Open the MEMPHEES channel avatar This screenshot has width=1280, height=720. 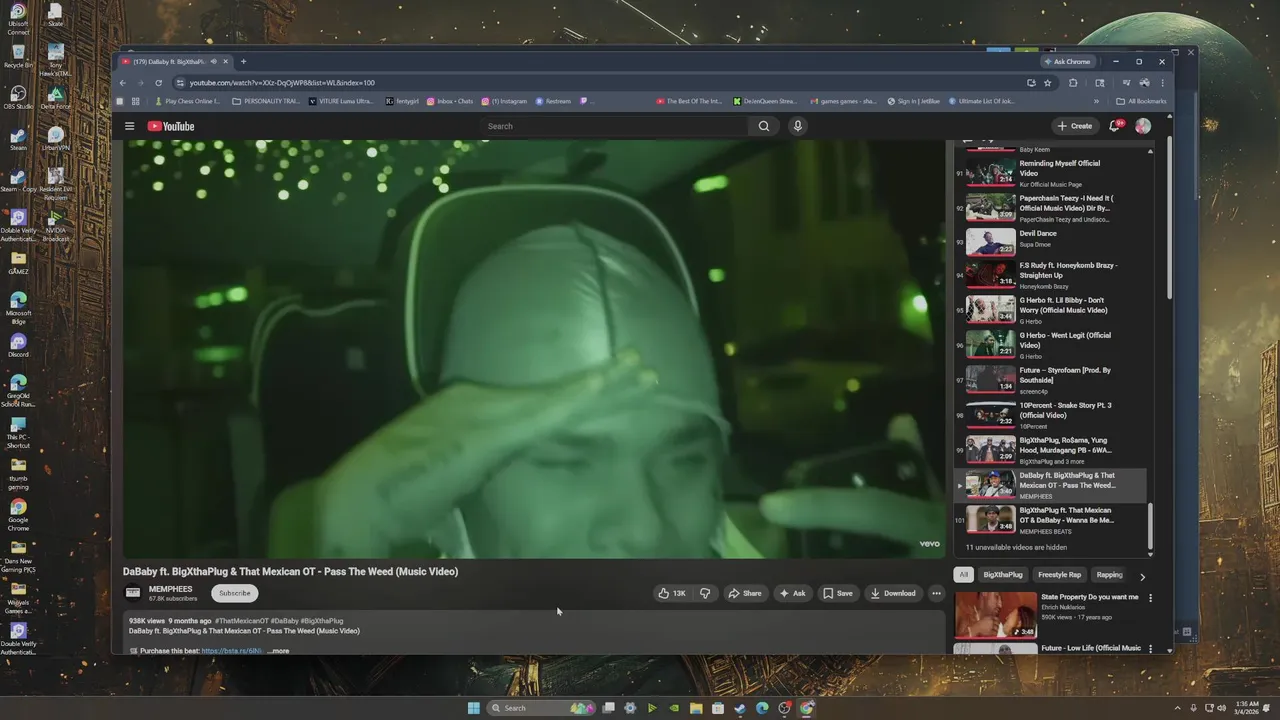(x=132, y=593)
